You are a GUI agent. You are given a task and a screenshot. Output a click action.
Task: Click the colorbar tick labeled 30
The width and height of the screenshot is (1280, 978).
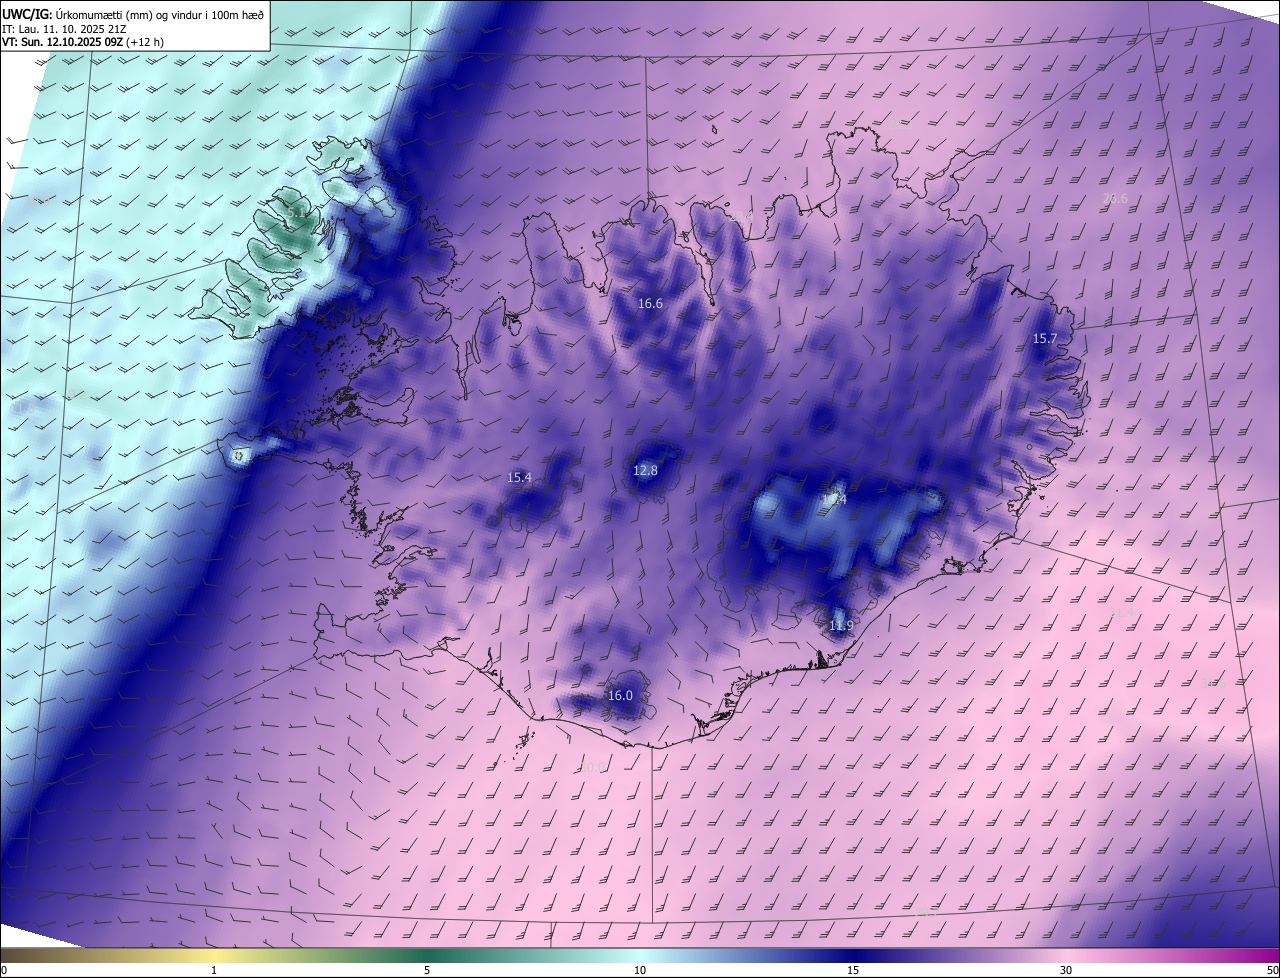pyautogui.click(x=1066, y=970)
